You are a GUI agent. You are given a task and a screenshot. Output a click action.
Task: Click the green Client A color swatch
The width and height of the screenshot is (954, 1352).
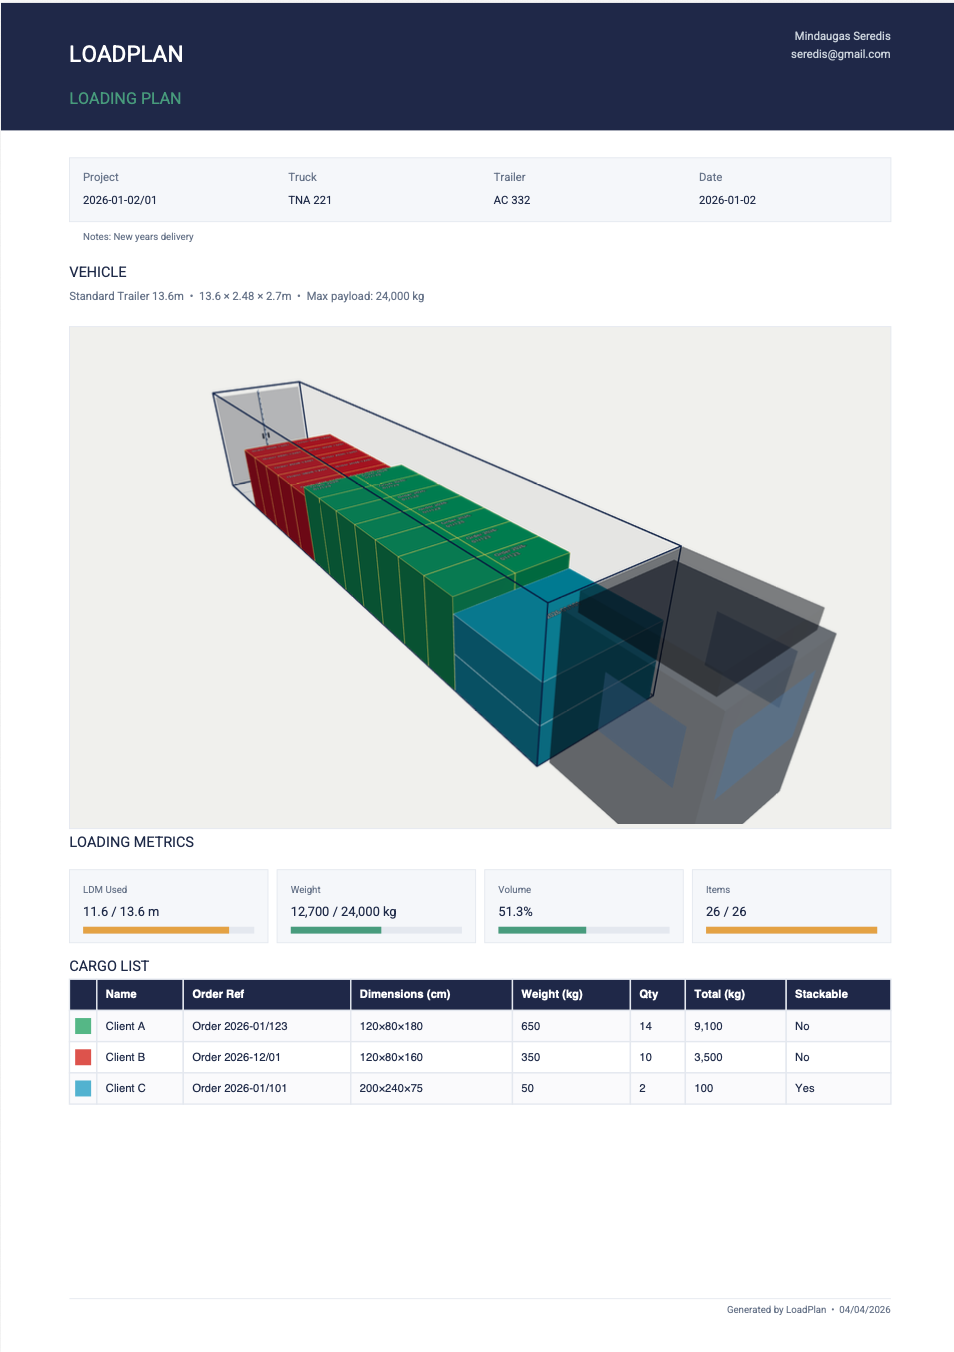(x=83, y=1026)
